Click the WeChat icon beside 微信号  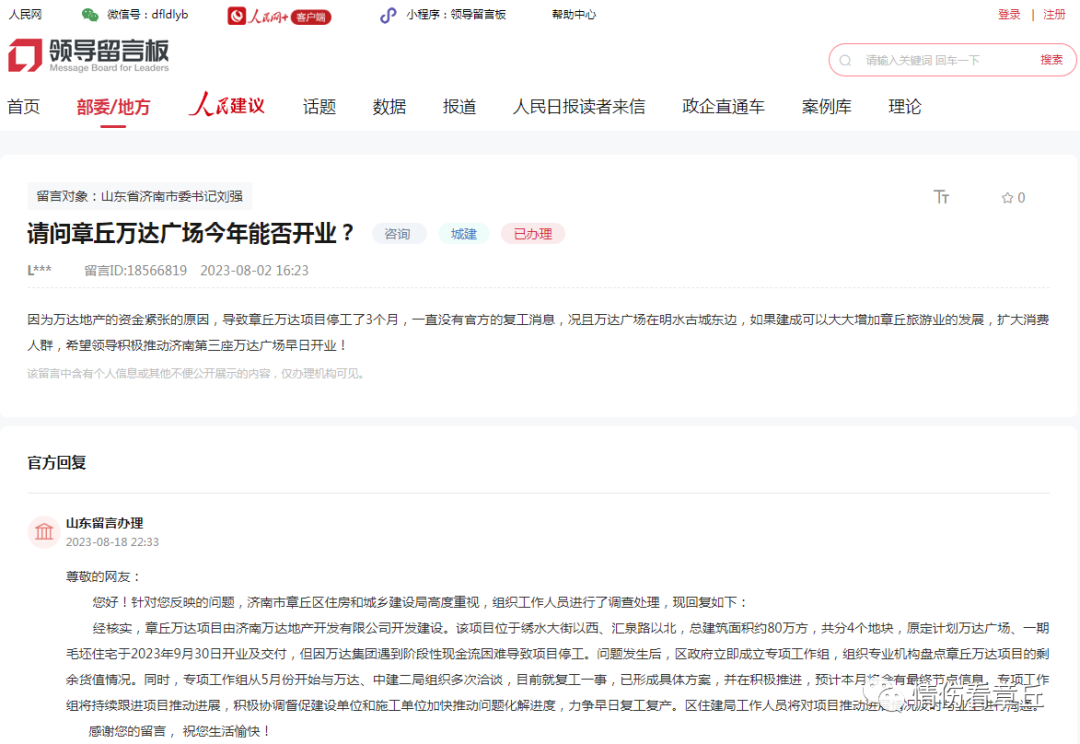point(90,14)
